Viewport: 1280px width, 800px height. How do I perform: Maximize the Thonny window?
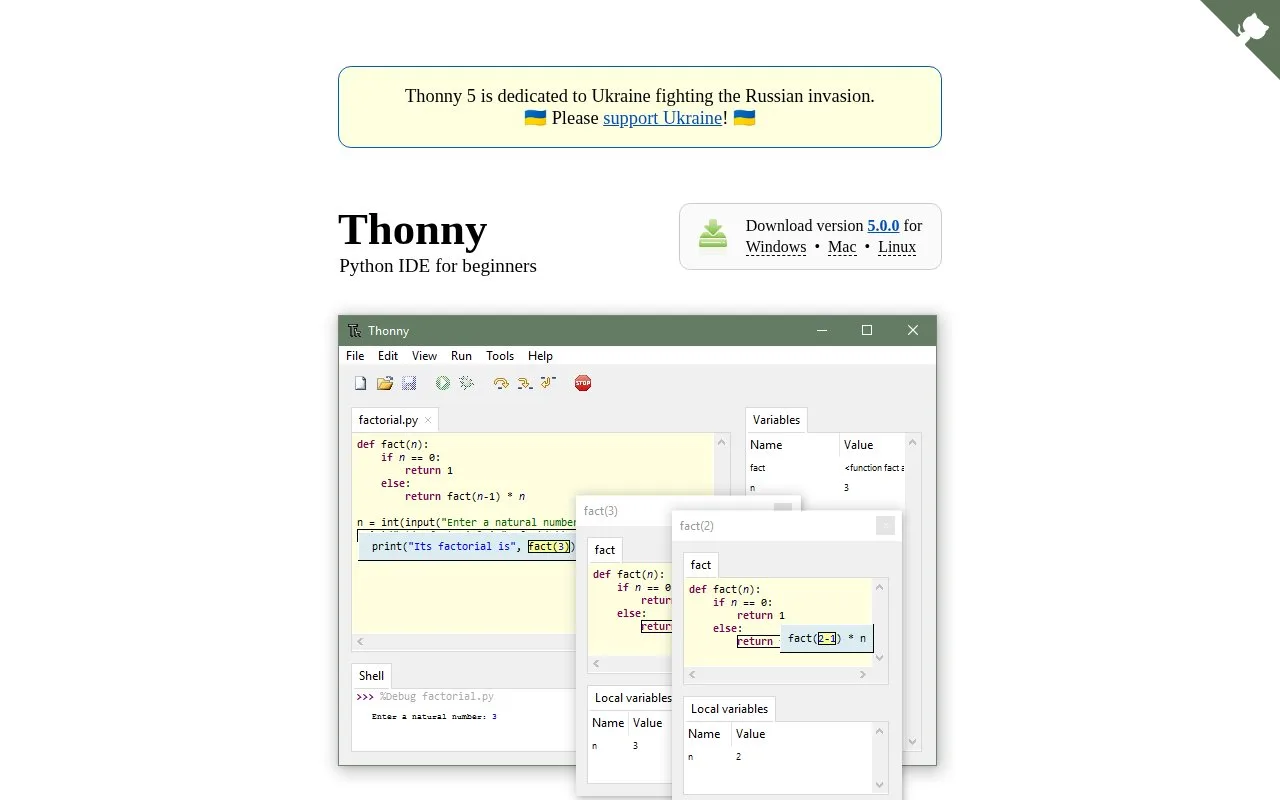point(867,330)
